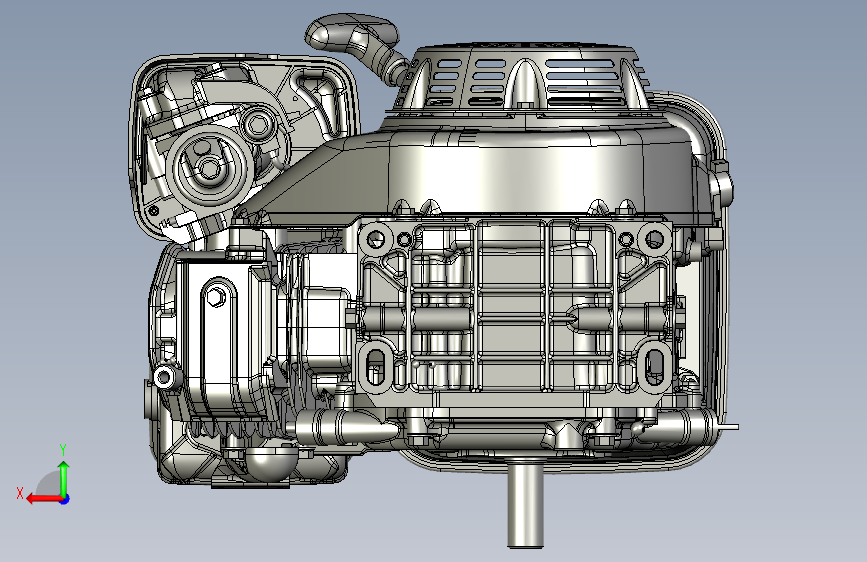
Task: Select the left slotted mounting hole on the crankcase
Action: [375, 365]
